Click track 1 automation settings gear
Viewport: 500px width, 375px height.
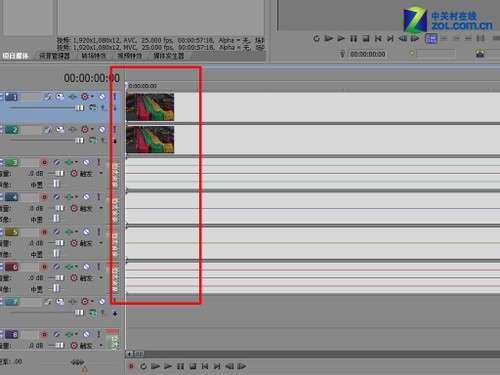(x=85, y=97)
